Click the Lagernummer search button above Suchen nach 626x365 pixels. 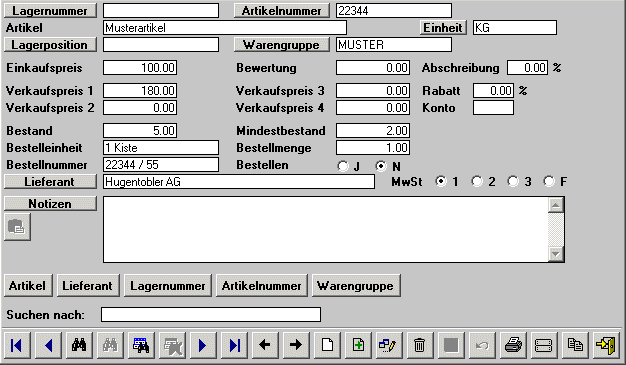click(168, 286)
